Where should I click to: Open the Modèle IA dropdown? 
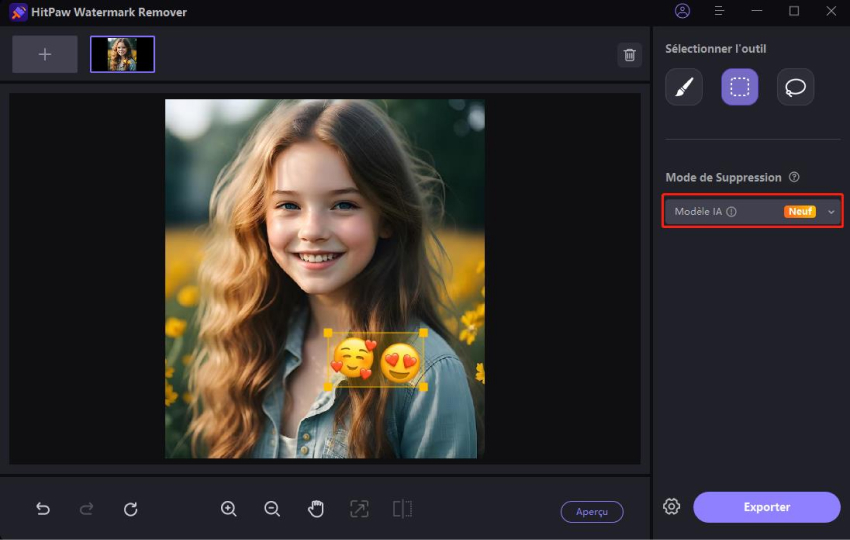pos(752,211)
